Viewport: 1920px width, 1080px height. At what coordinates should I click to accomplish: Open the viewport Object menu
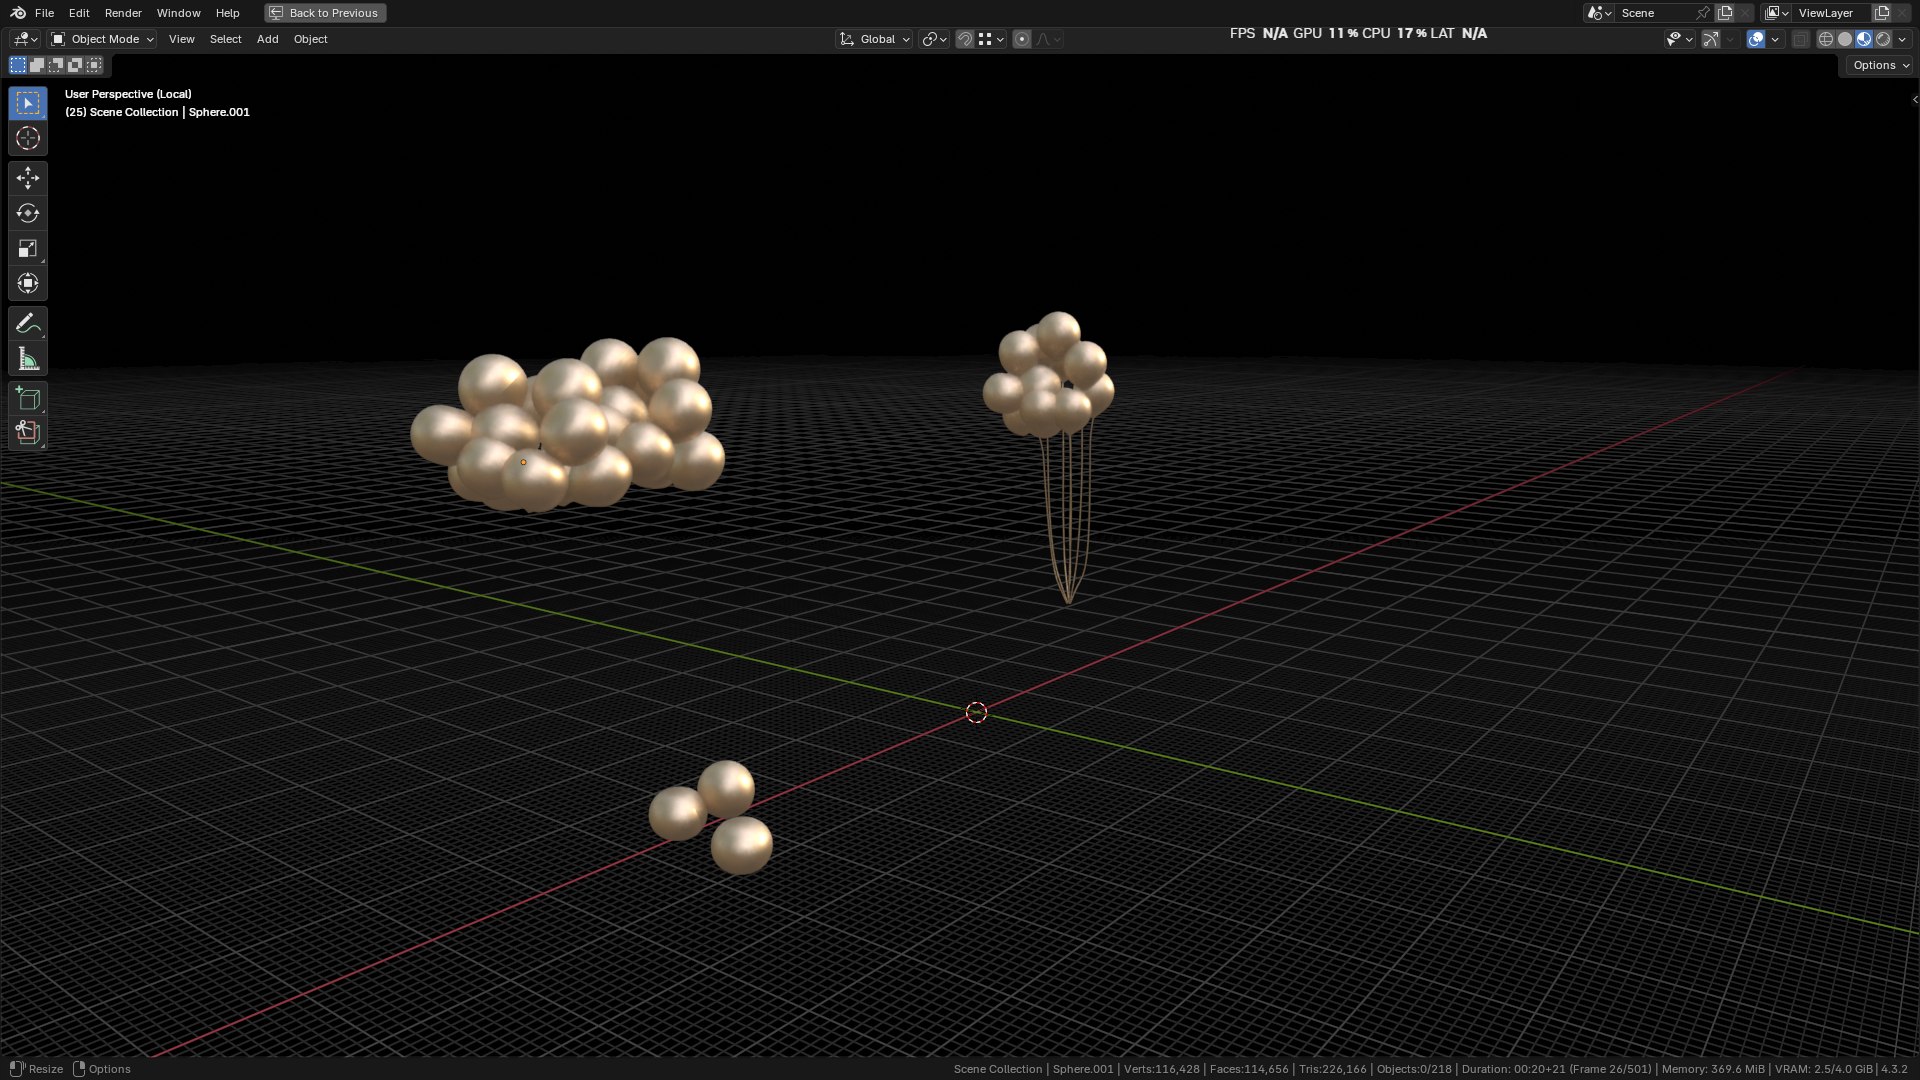pos(310,39)
